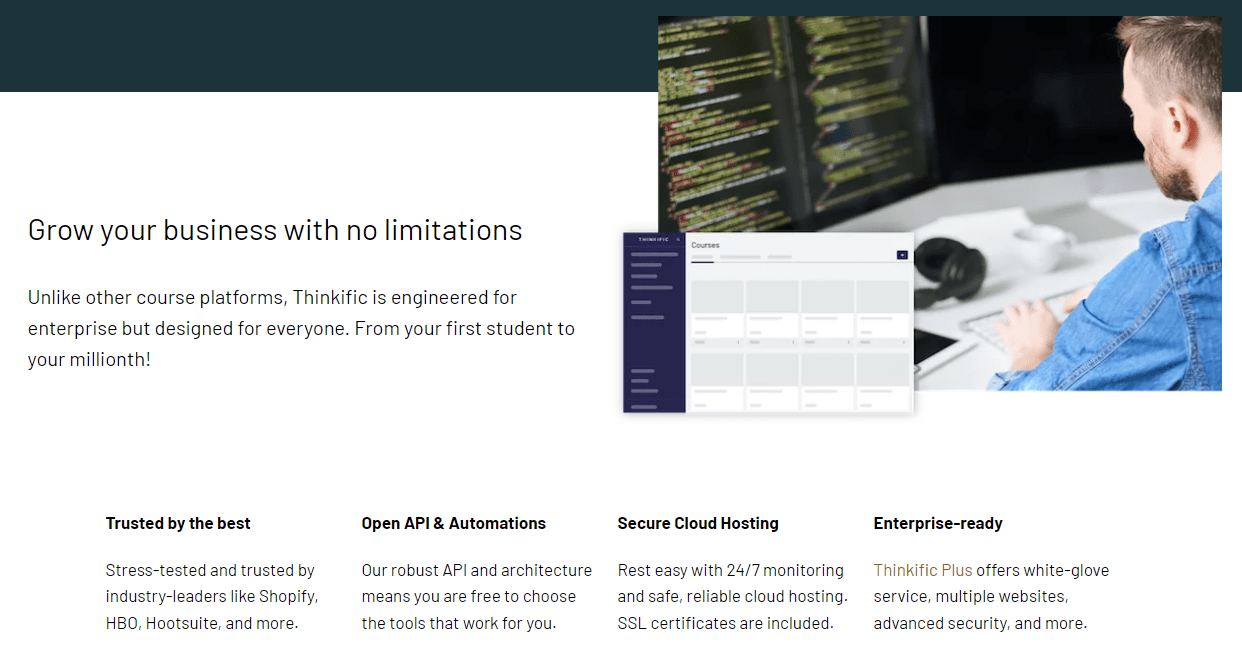Click the paragraph starting "Our robust API"

pos(477,597)
